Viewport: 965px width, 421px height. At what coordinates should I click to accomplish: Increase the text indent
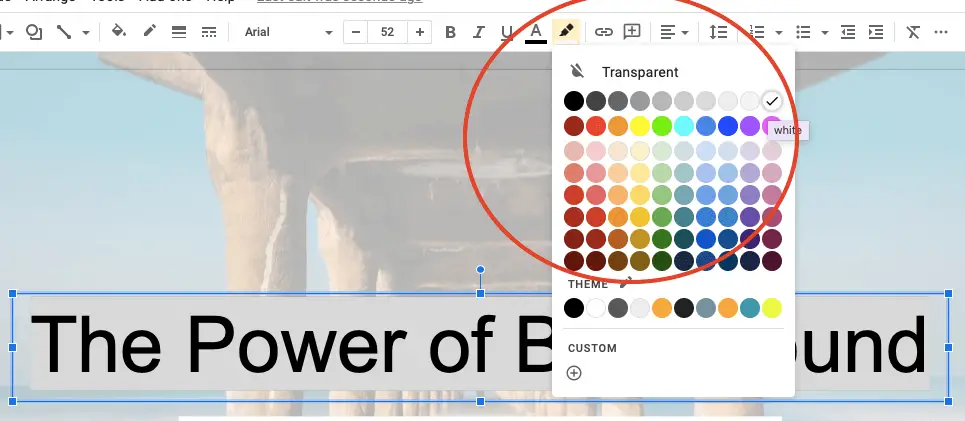pos(876,32)
